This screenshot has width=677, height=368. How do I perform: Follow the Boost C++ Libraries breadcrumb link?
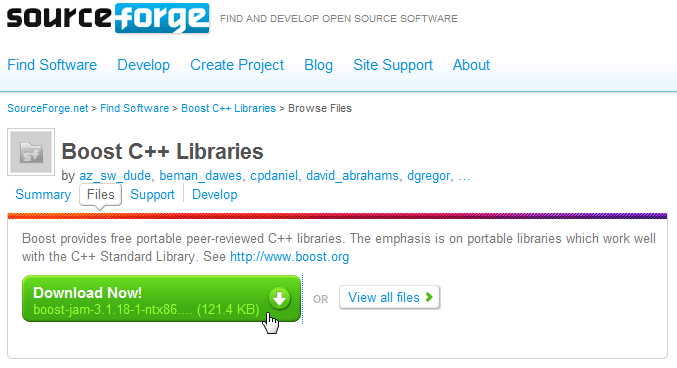[228, 108]
